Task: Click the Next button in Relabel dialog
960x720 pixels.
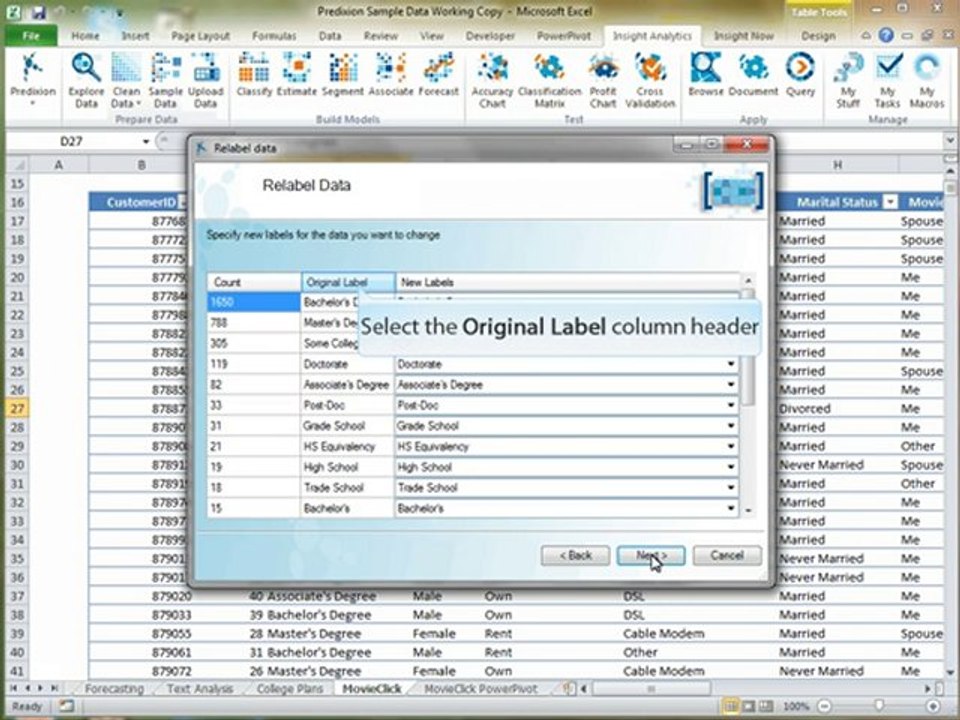Action: tap(651, 555)
